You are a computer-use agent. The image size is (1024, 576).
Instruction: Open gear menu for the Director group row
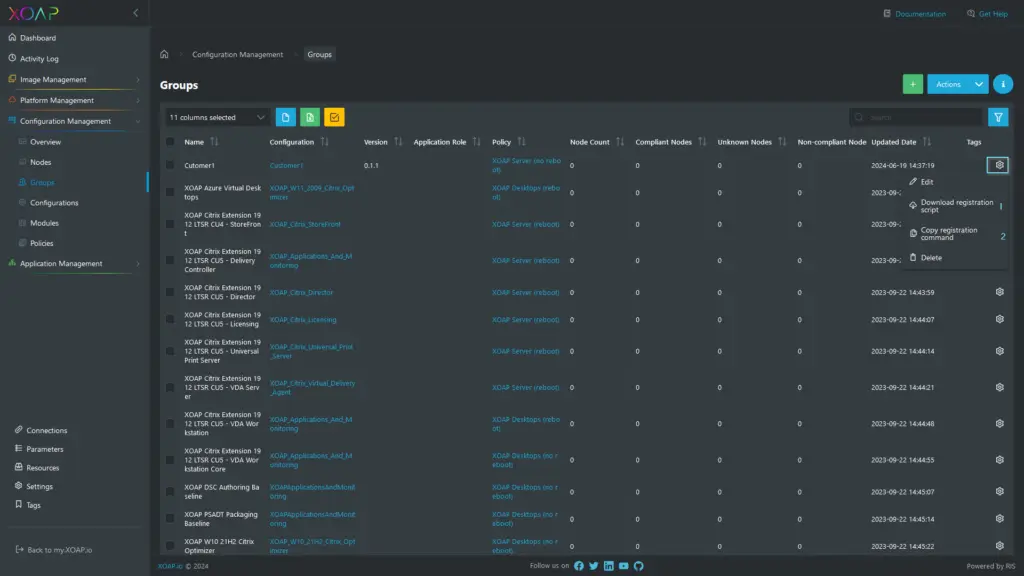(x=999, y=292)
